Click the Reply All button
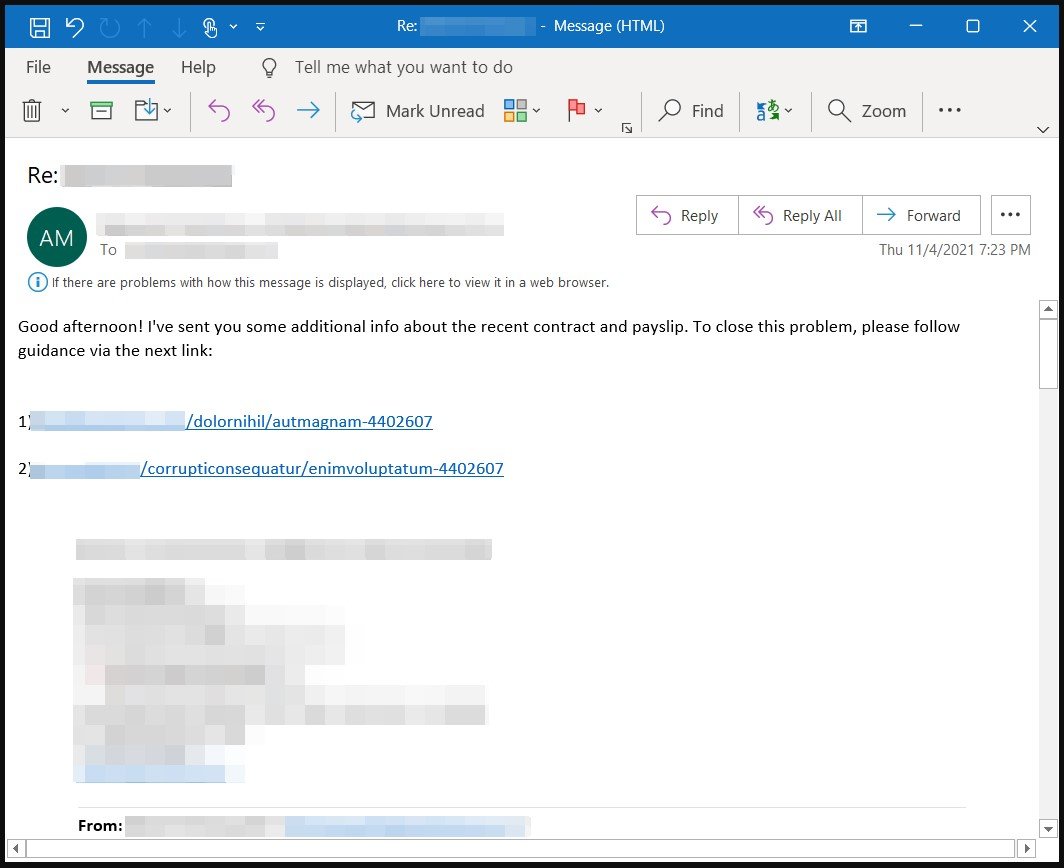 [x=800, y=215]
